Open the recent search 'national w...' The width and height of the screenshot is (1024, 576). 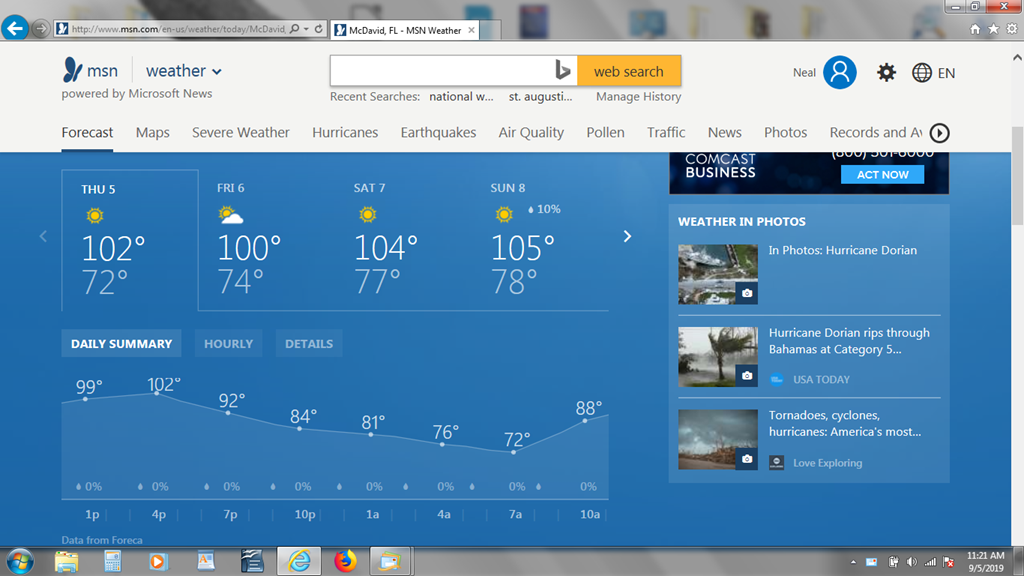click(461, 97)
